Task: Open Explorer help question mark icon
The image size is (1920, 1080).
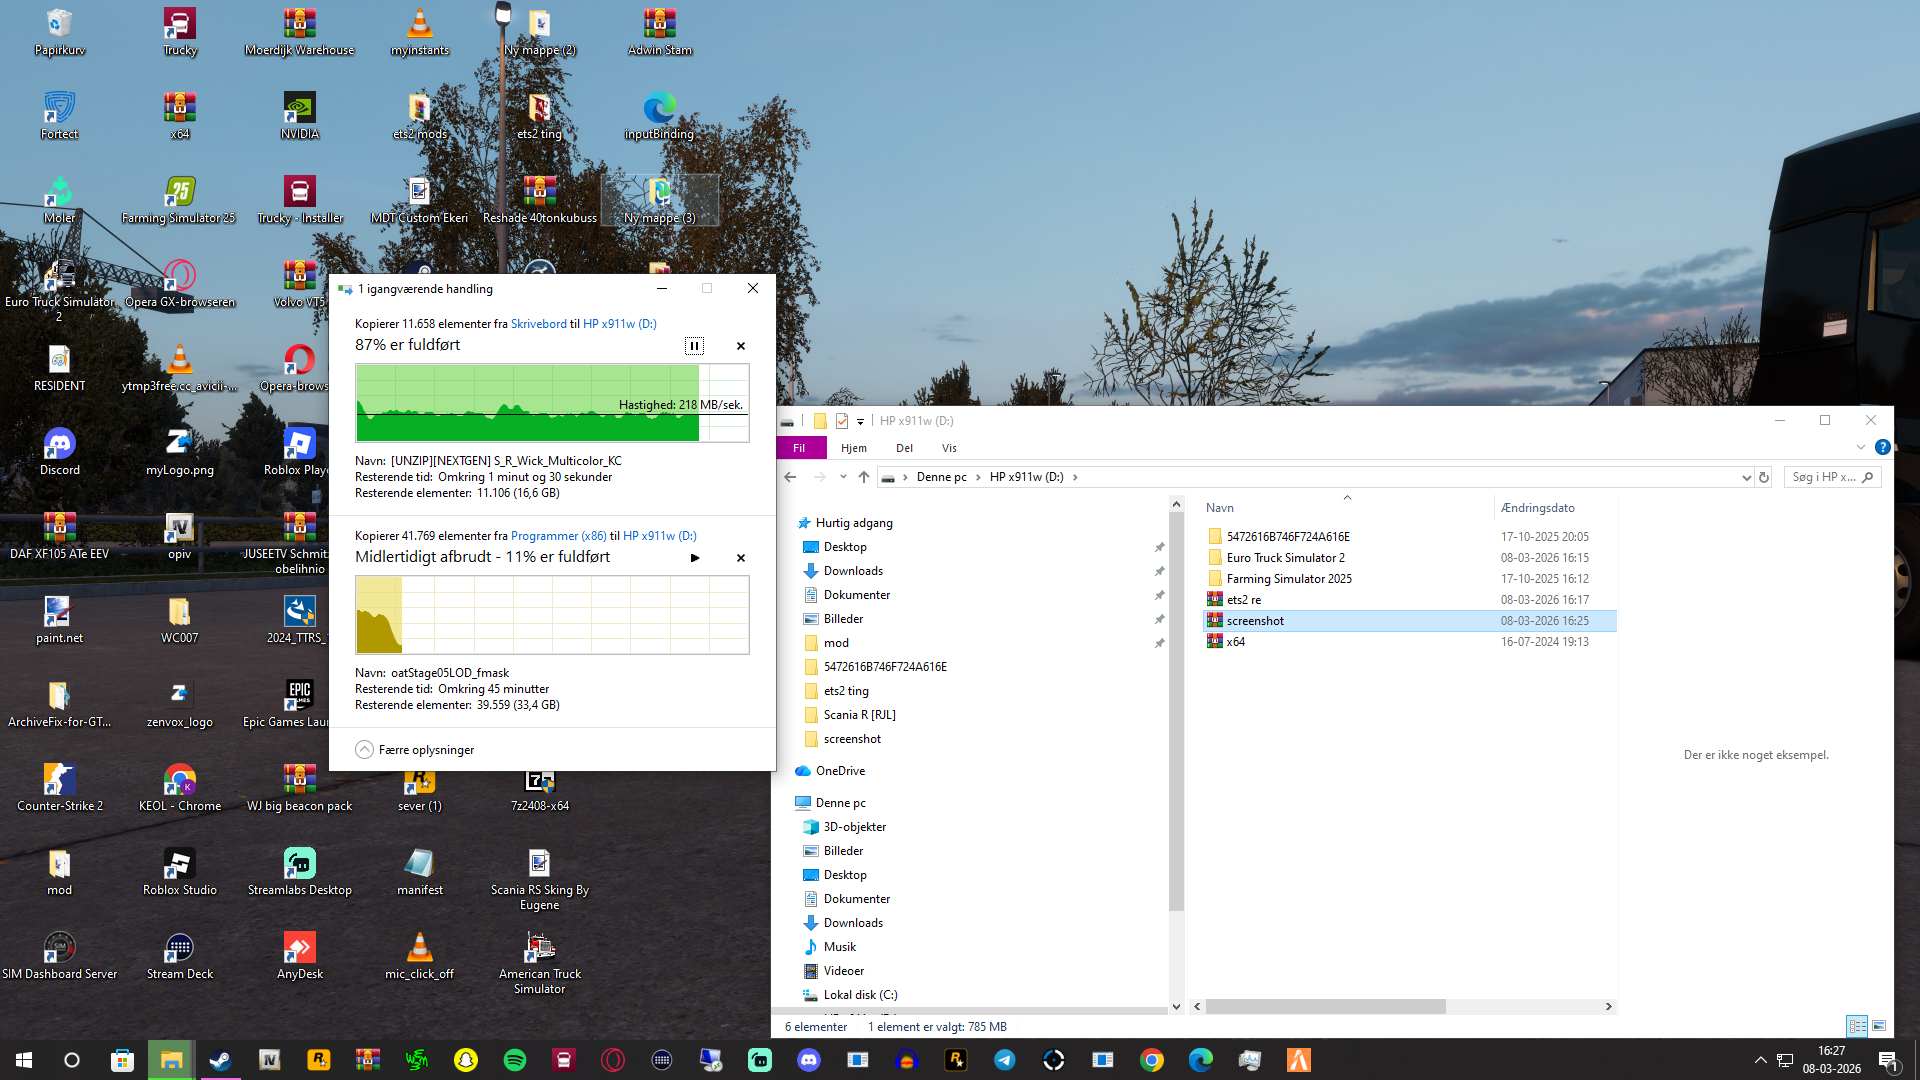Action: click(x=1882, y=448)
